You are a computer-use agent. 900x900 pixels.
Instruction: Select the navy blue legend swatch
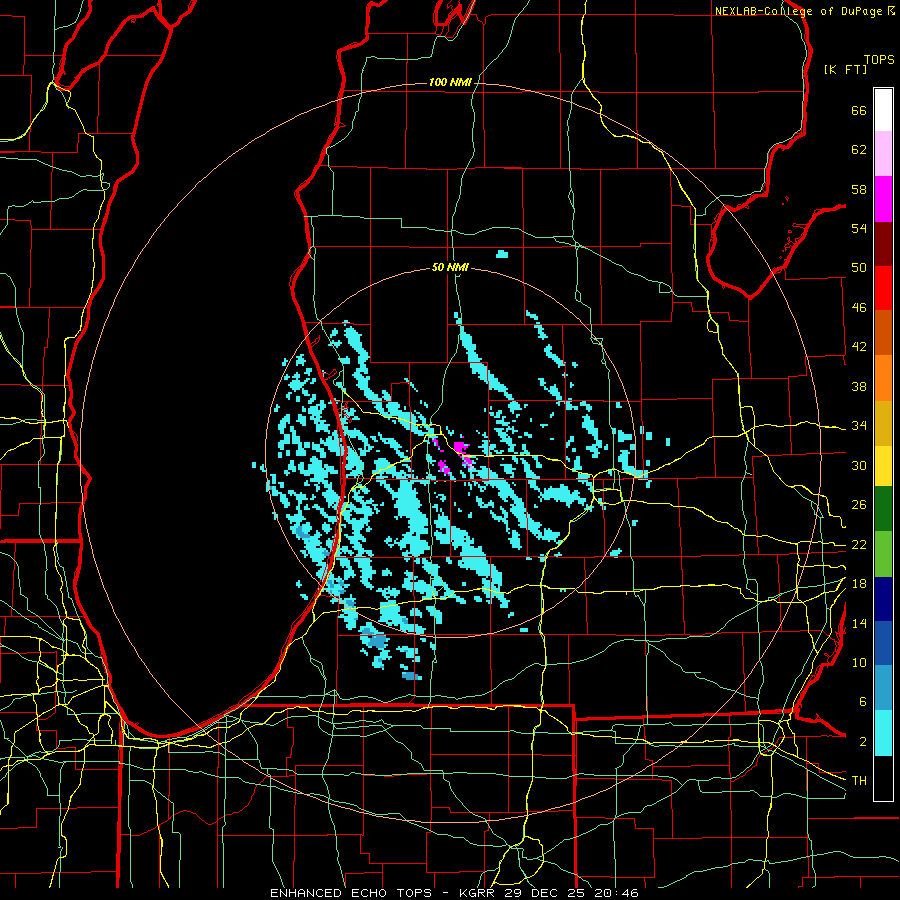(883, 599)
